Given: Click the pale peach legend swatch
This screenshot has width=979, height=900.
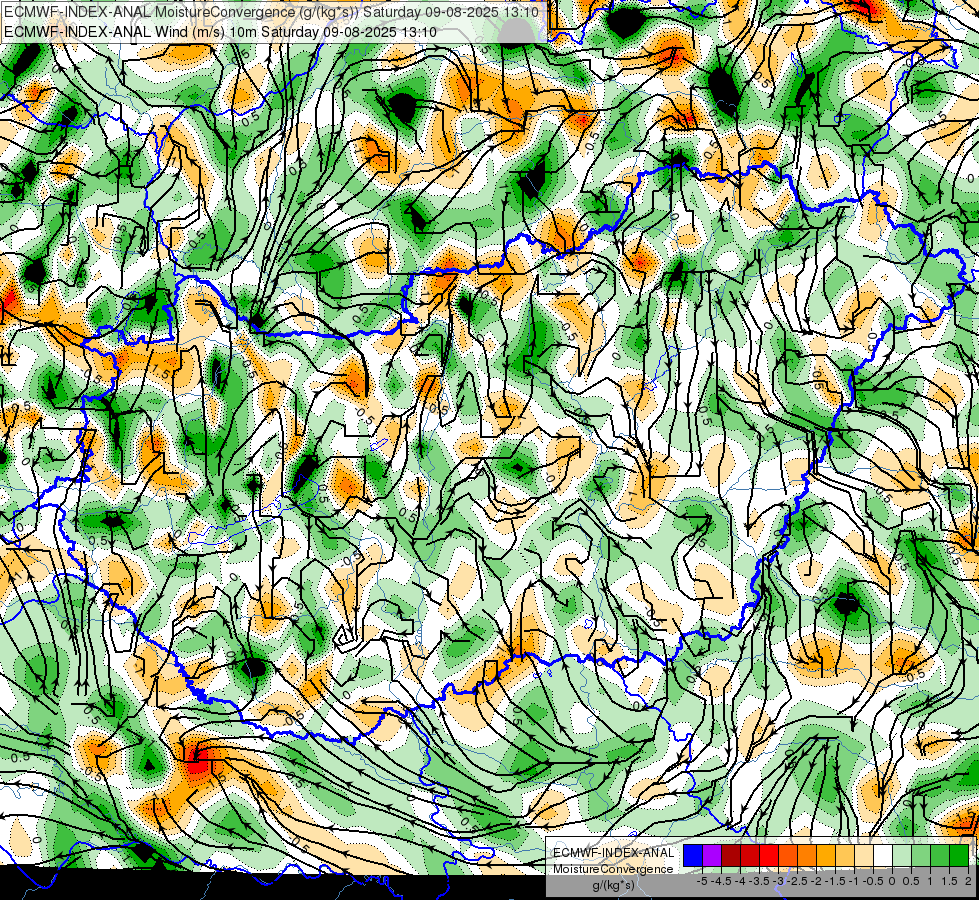Looking at the screenshot, I should click(x=864, y=856).
